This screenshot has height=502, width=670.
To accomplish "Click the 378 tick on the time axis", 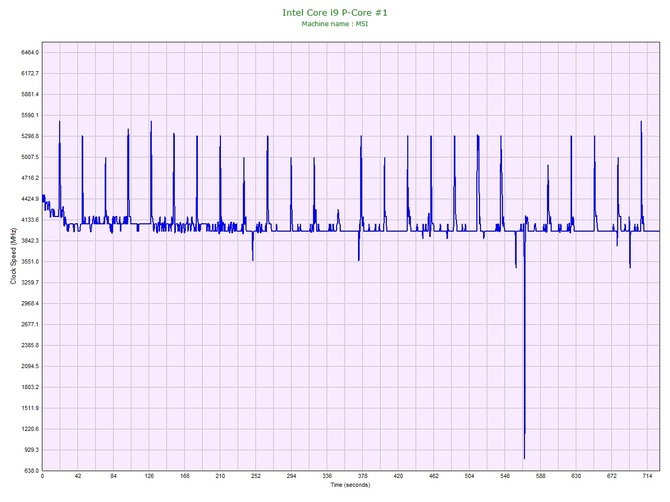I will click(362, 476).
